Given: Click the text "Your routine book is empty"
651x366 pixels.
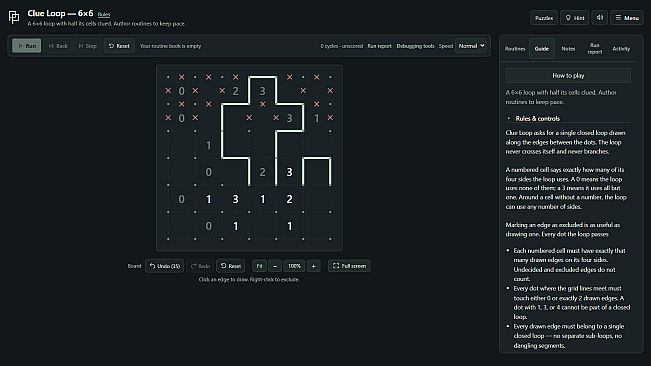Looking at the screenshot, I should [x=170, y=46].
